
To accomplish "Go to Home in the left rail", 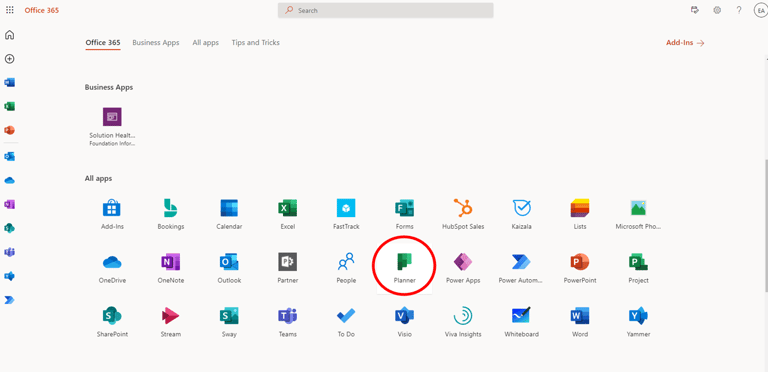I will point(9,35).
